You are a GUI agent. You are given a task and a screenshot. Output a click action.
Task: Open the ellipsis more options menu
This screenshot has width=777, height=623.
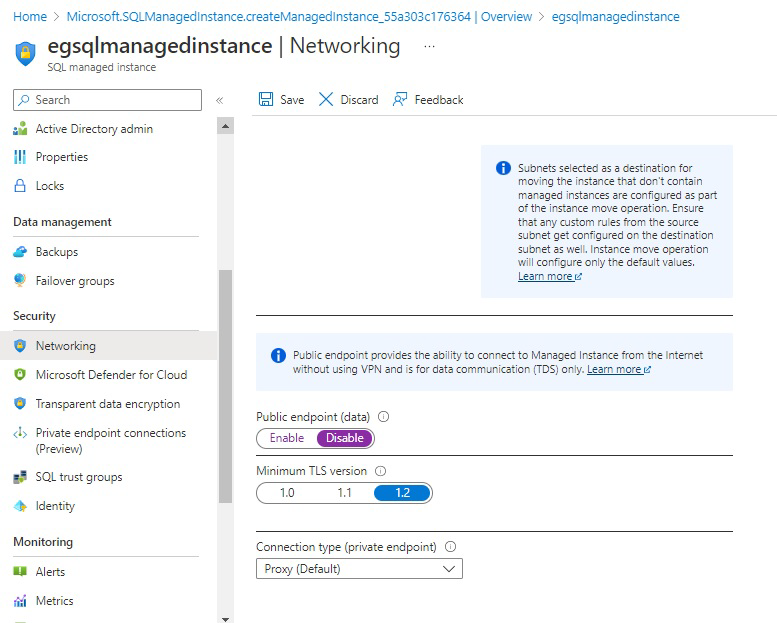pyautogui.click(x=430, y=46)
